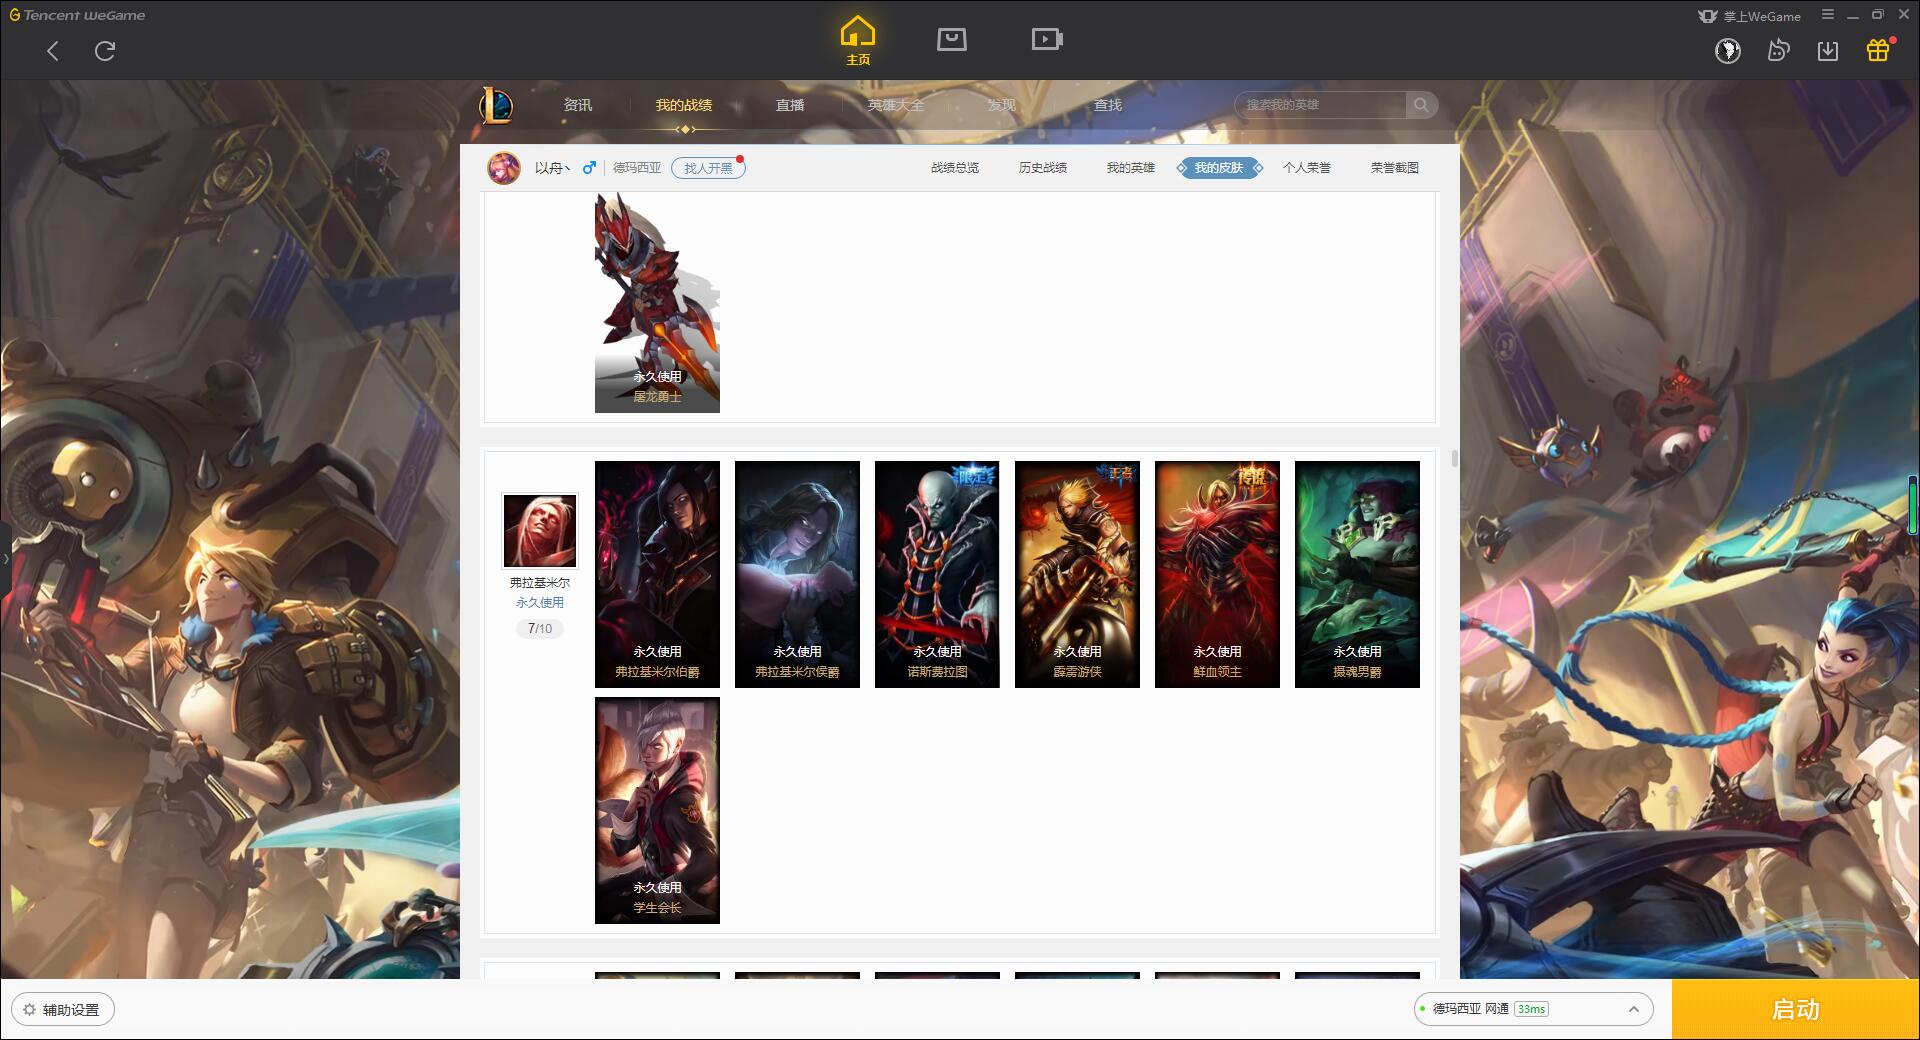This screenshot has width=1920, height=1040.
Task: Expand the left-edge sidebar arrow
Action: point(5,559)
